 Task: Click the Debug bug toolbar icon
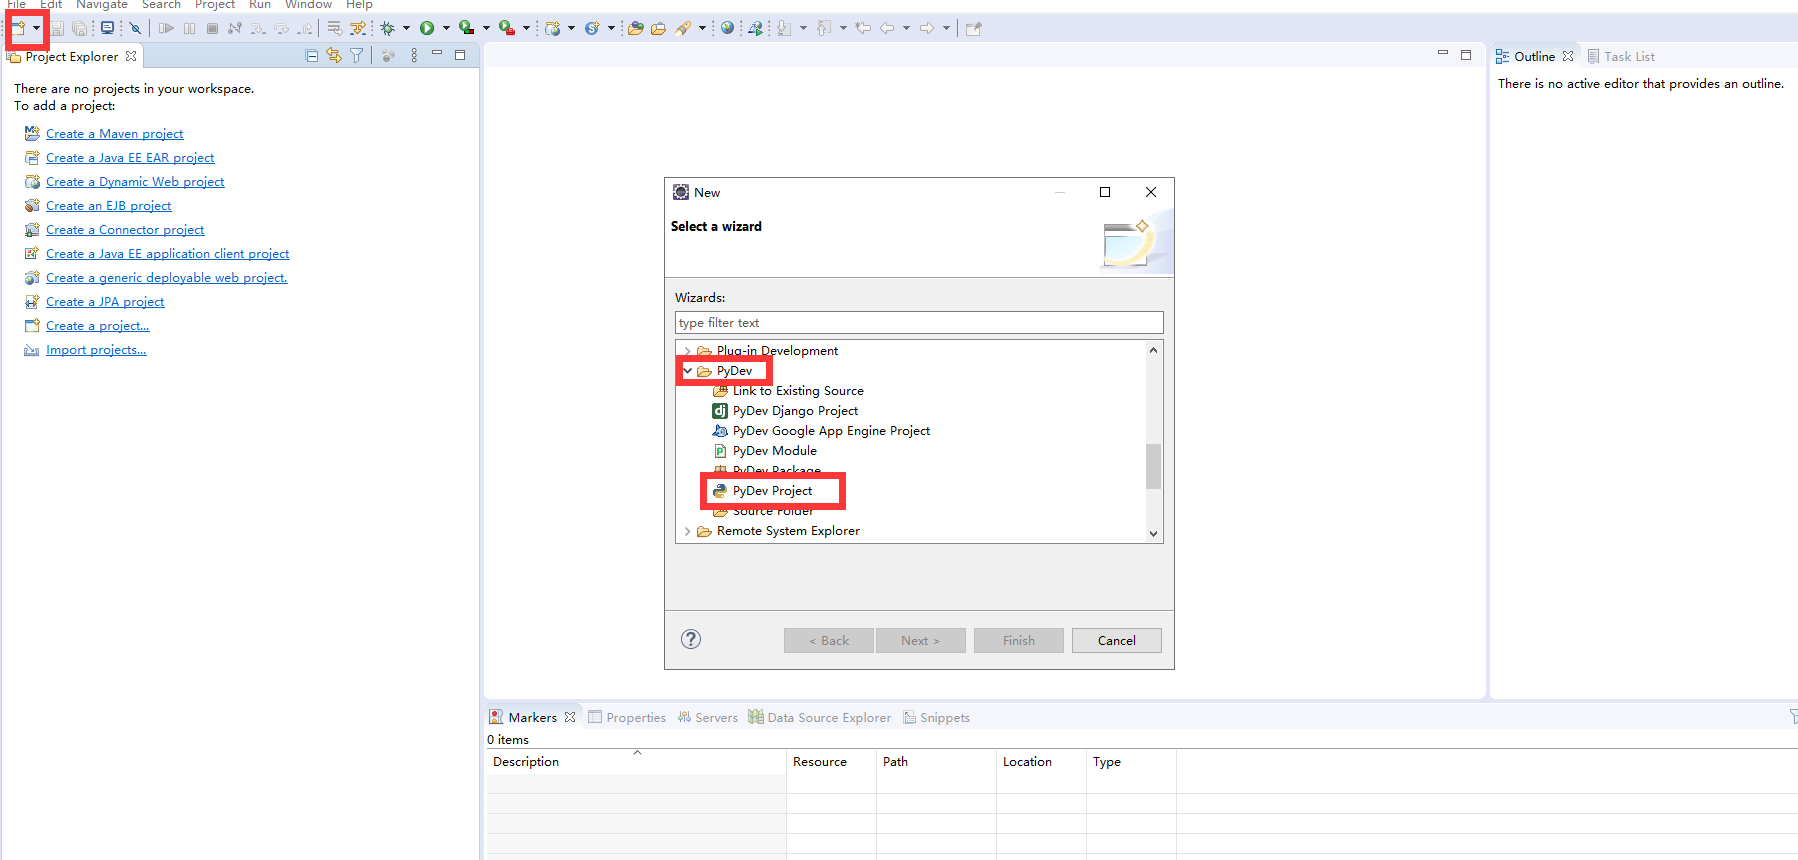388,28
